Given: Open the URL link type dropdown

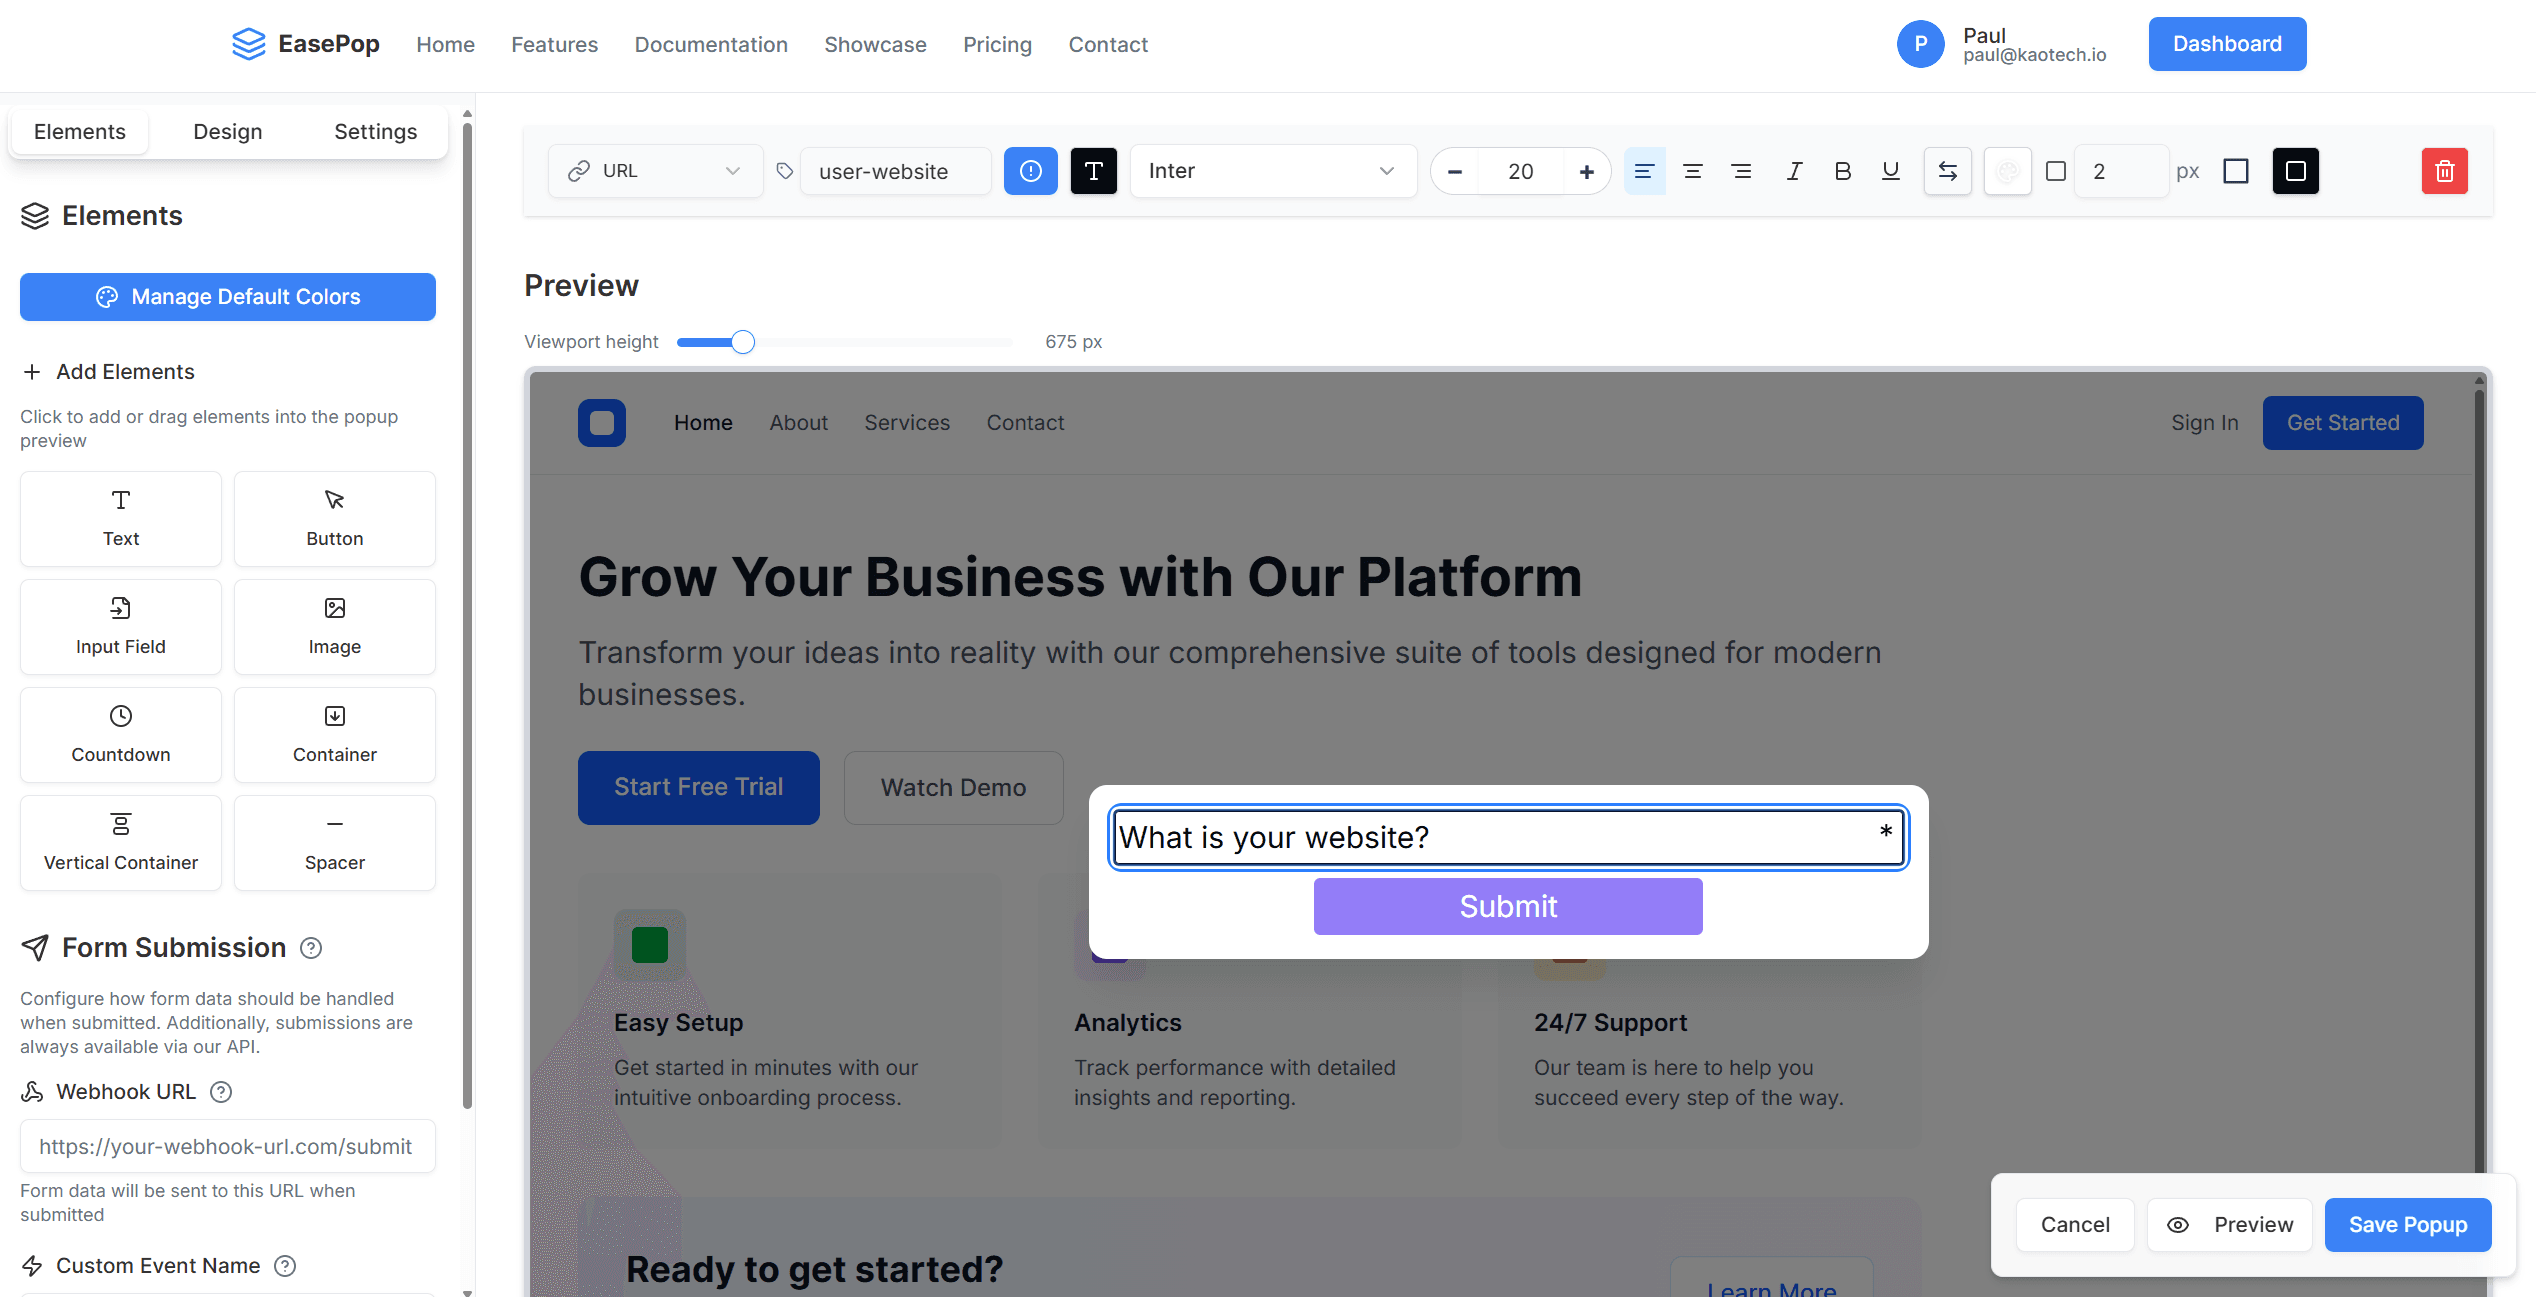Looking at the screenshot, I should coord(655,171).
